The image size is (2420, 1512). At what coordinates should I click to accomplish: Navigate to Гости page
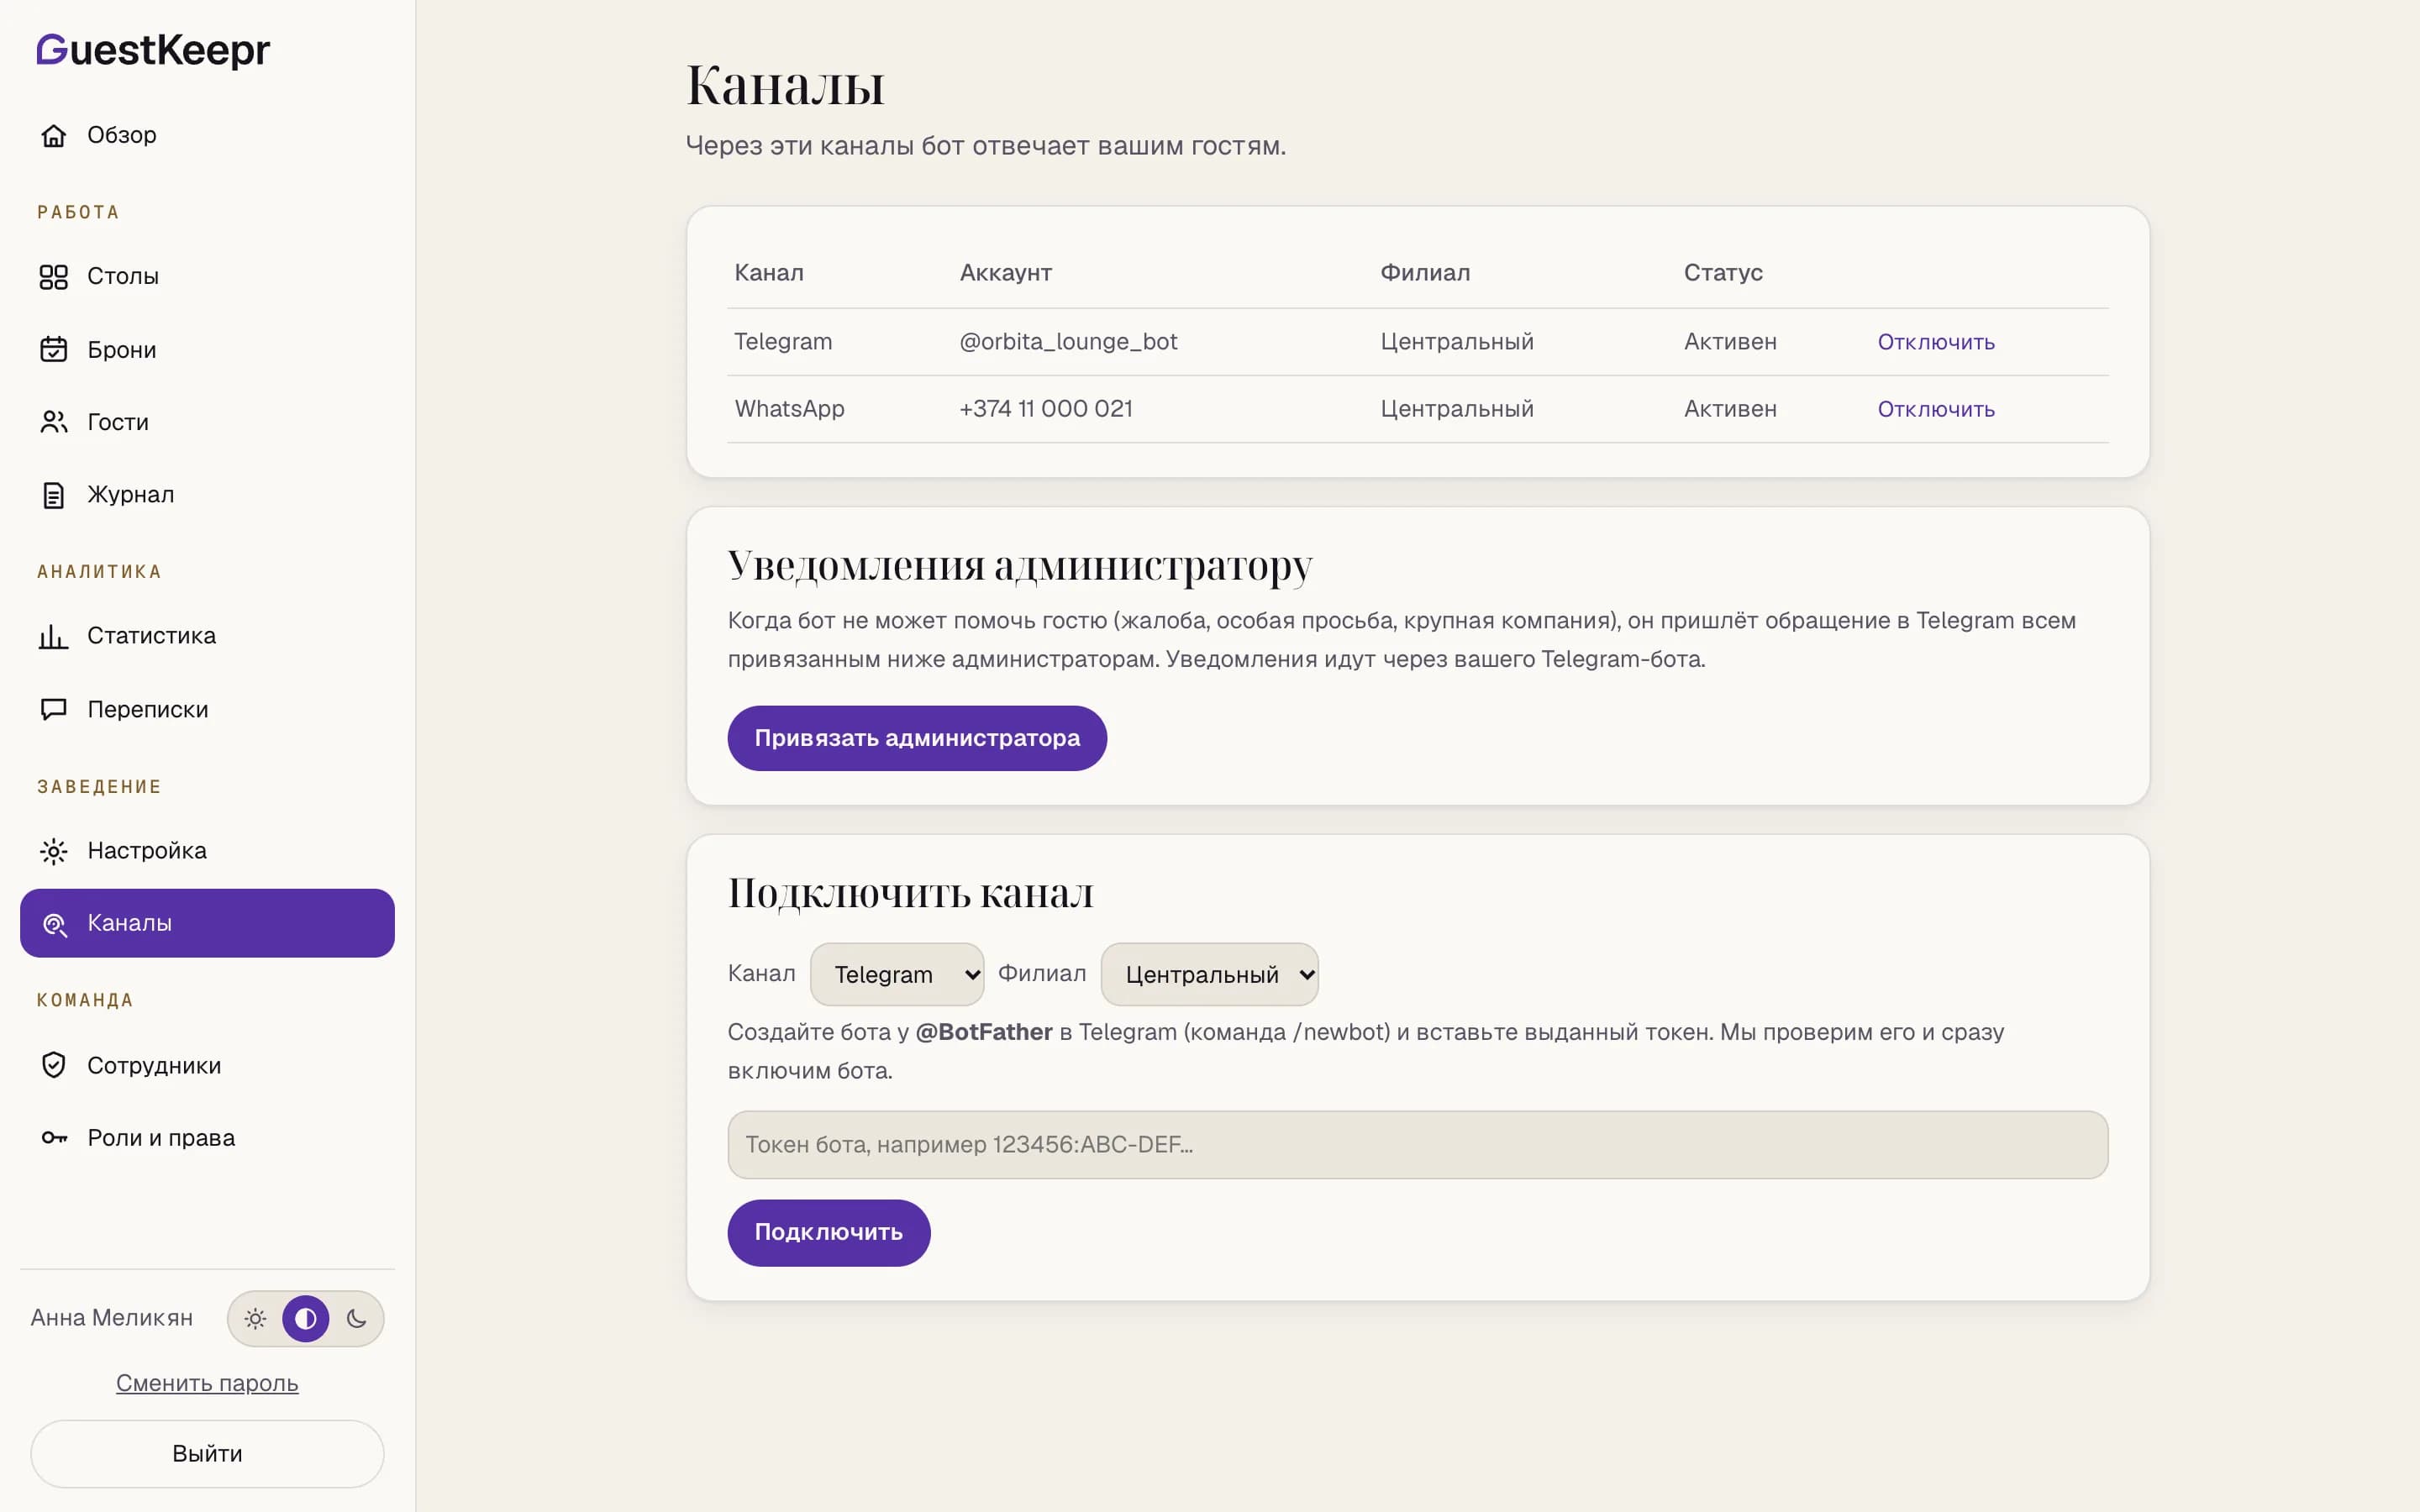[x=207, y=422]
